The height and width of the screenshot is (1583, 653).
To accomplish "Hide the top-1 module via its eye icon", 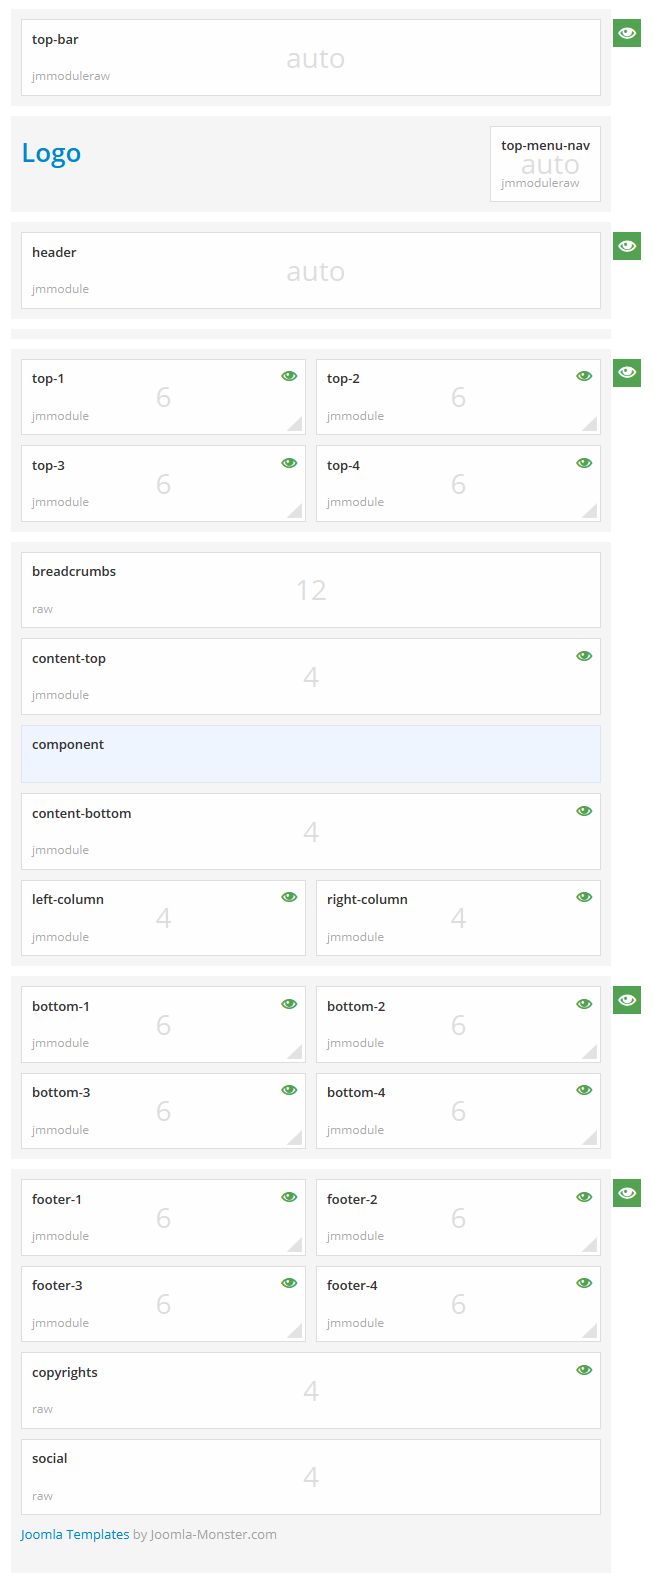I will 288,375.
